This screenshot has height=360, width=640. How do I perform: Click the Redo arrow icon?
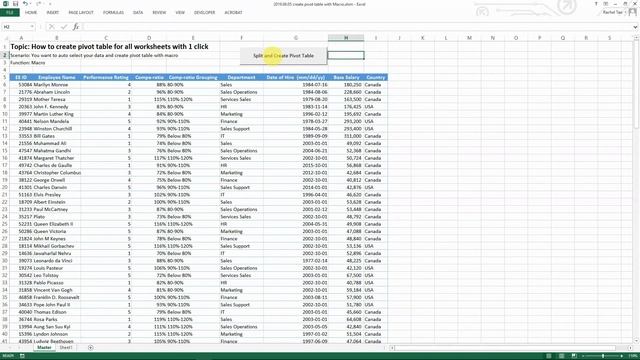click(39, 4)
